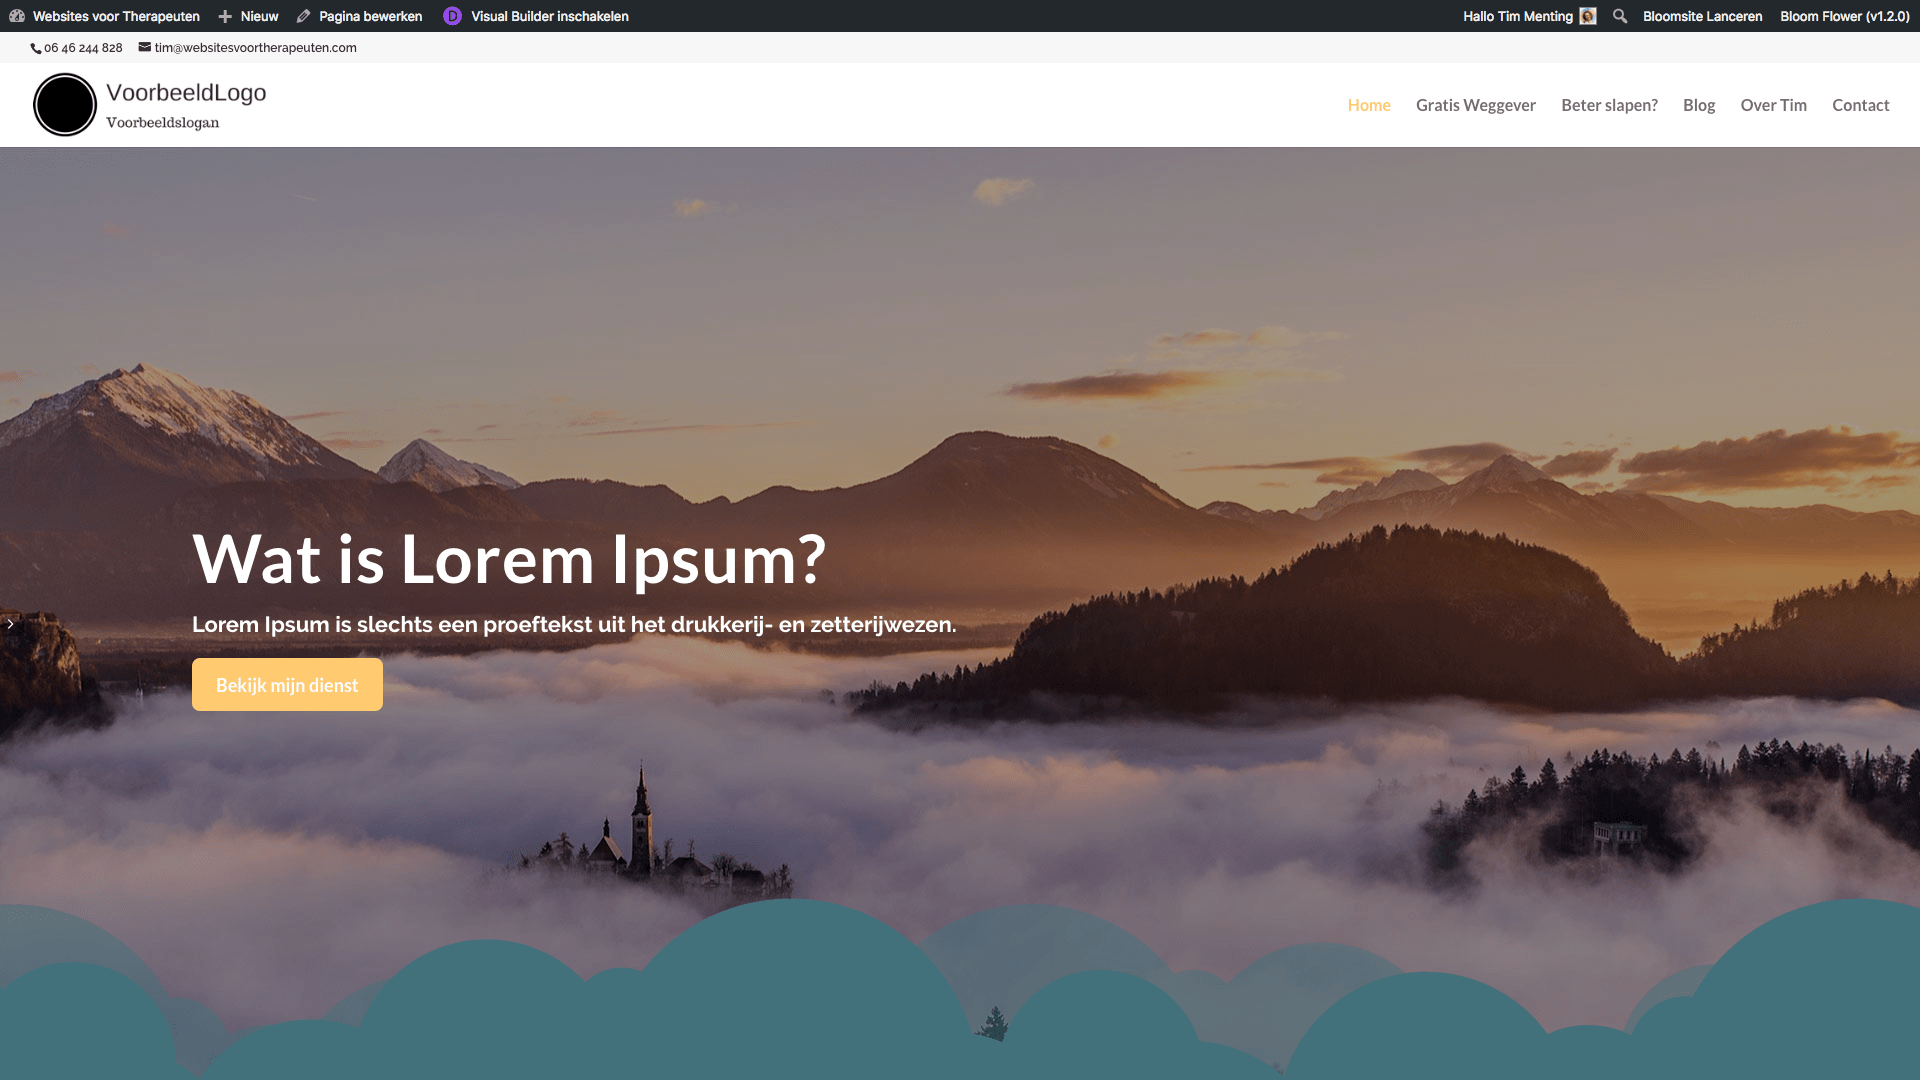1920x1080 pixels.
Task: Click the heading Wat is Lorem Ipsum?
Action: point(509,559)
